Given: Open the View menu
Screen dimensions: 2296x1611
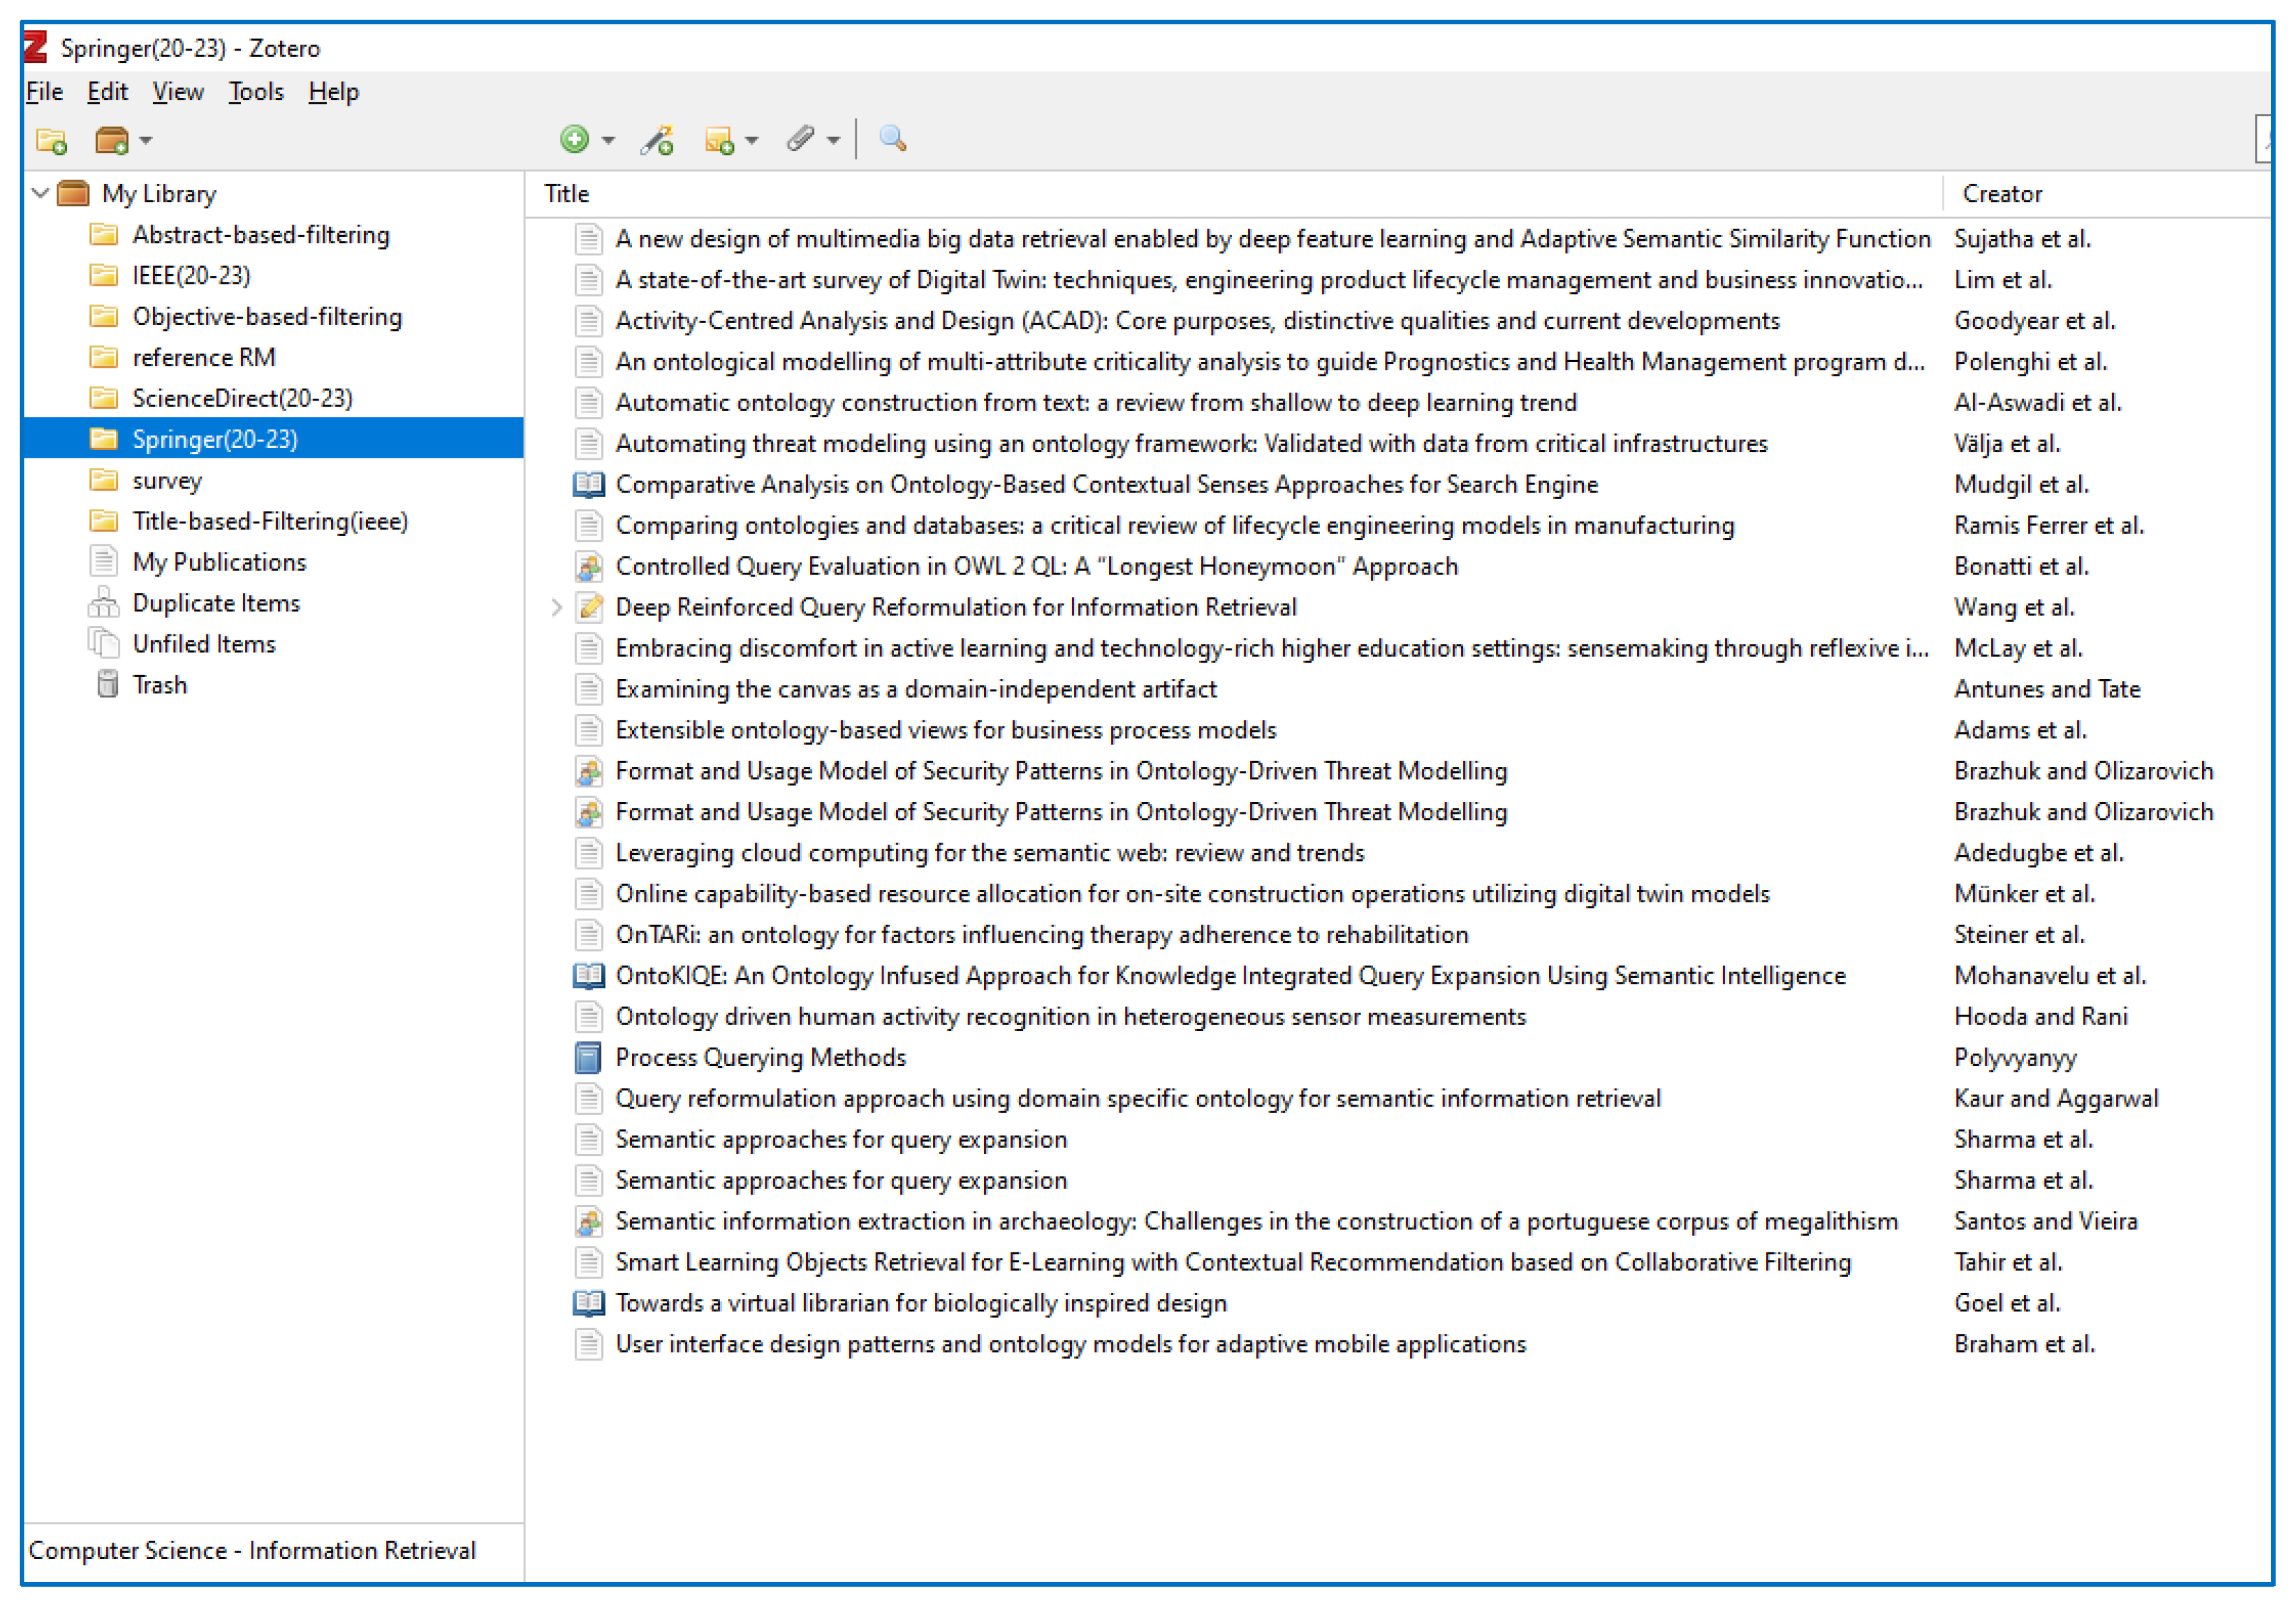Looking at the screenshot, I should point(178,92).
